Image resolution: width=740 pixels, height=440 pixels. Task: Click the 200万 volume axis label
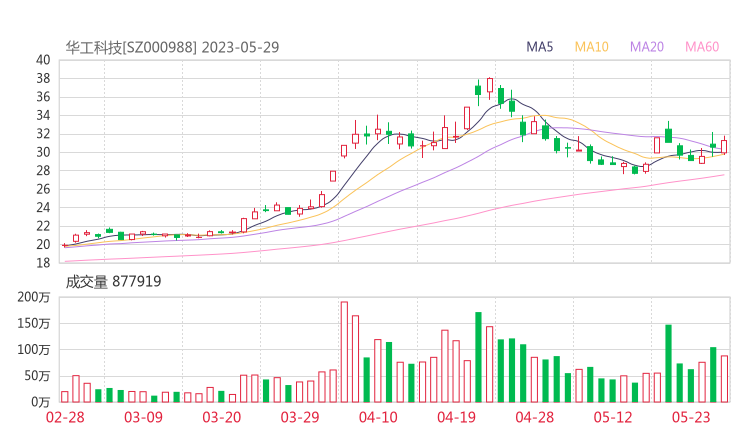tap(34, 297)
